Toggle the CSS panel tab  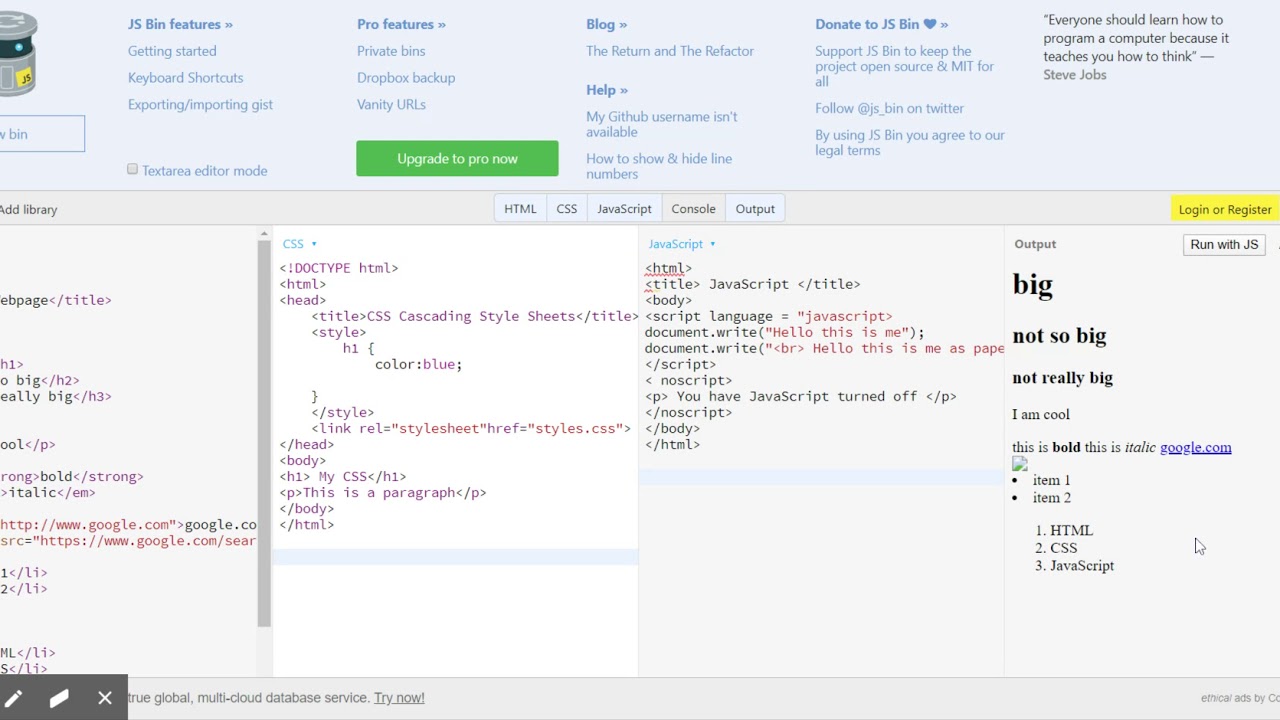tap(567, 209)
